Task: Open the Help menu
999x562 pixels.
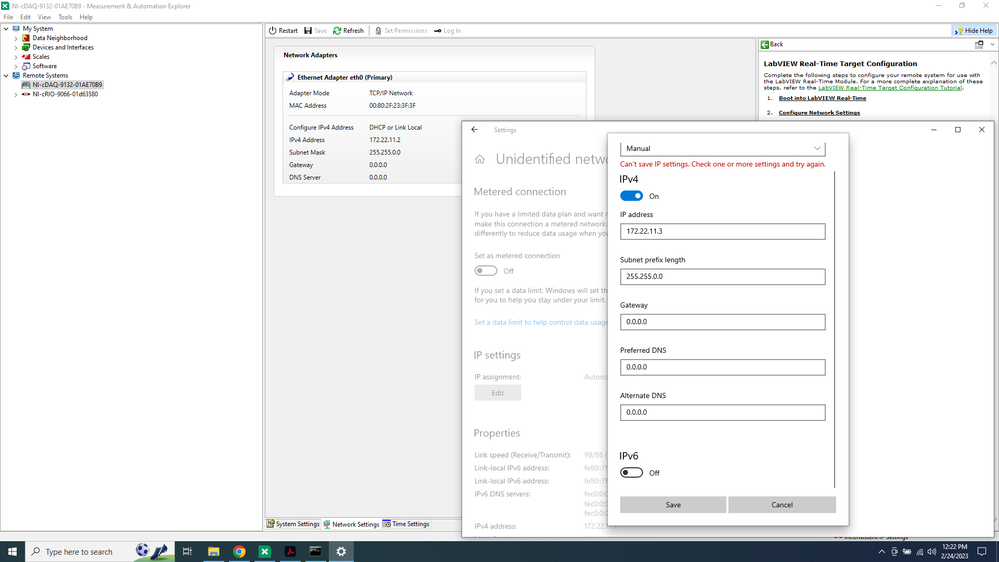Action: (x=86, y=17)
